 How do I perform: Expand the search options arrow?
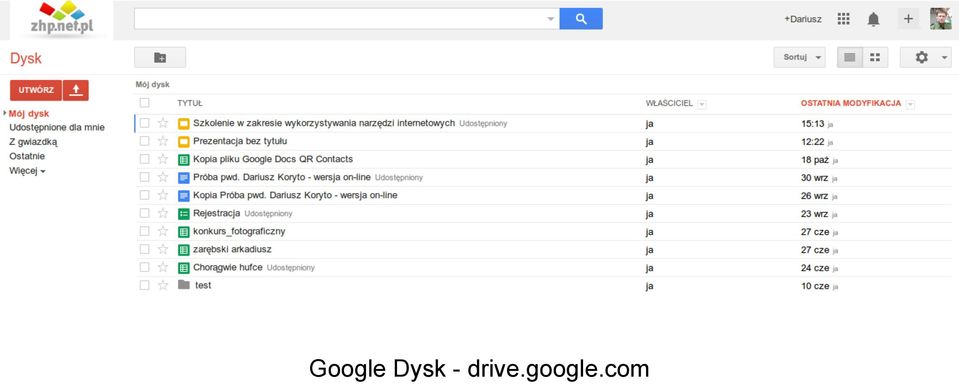tap(550, 20)
